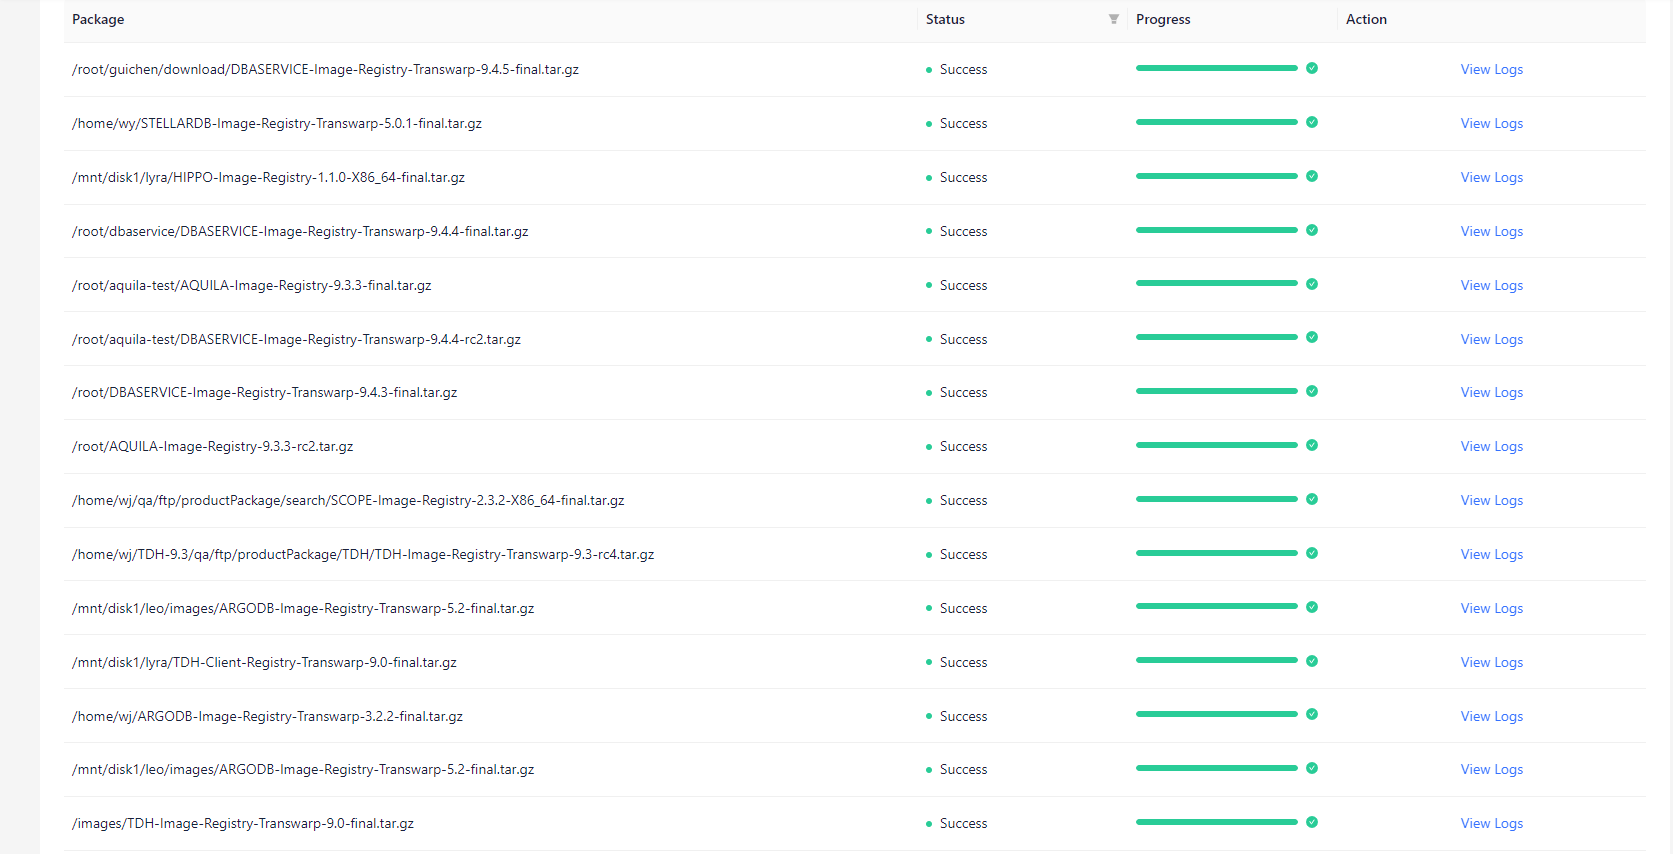View Logs for /images/TDH-Image 9.0-final package
This screenshot has height=854, width=1673.
coord(1492,823)
